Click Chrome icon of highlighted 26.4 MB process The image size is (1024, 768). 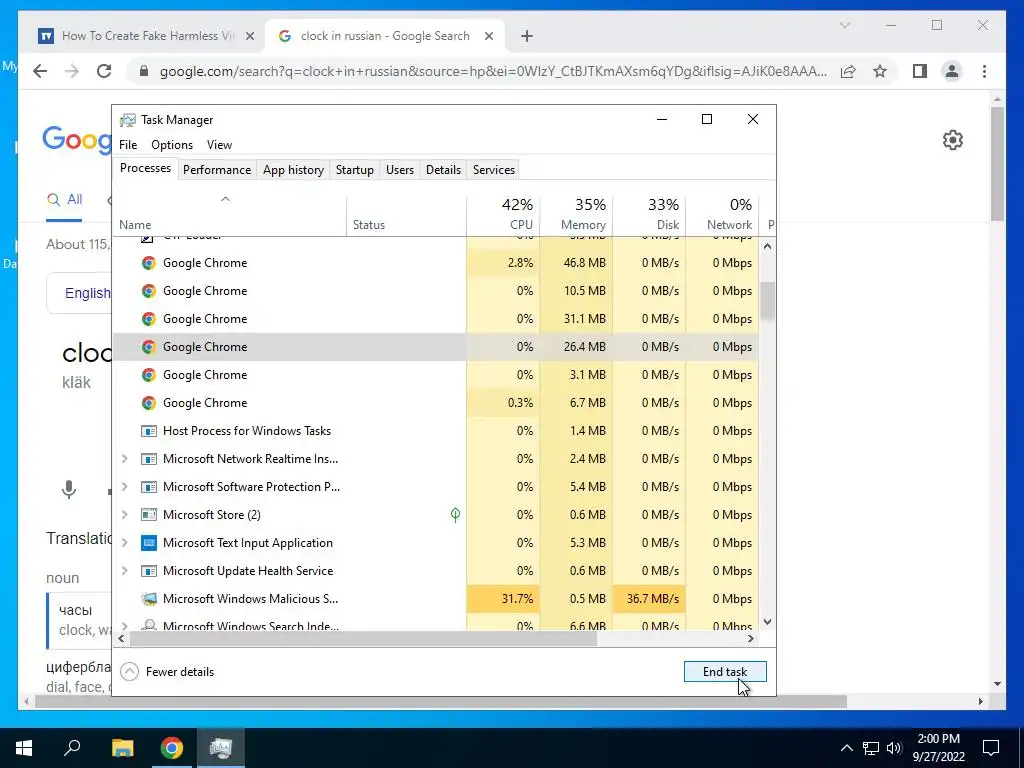point(149,347)
